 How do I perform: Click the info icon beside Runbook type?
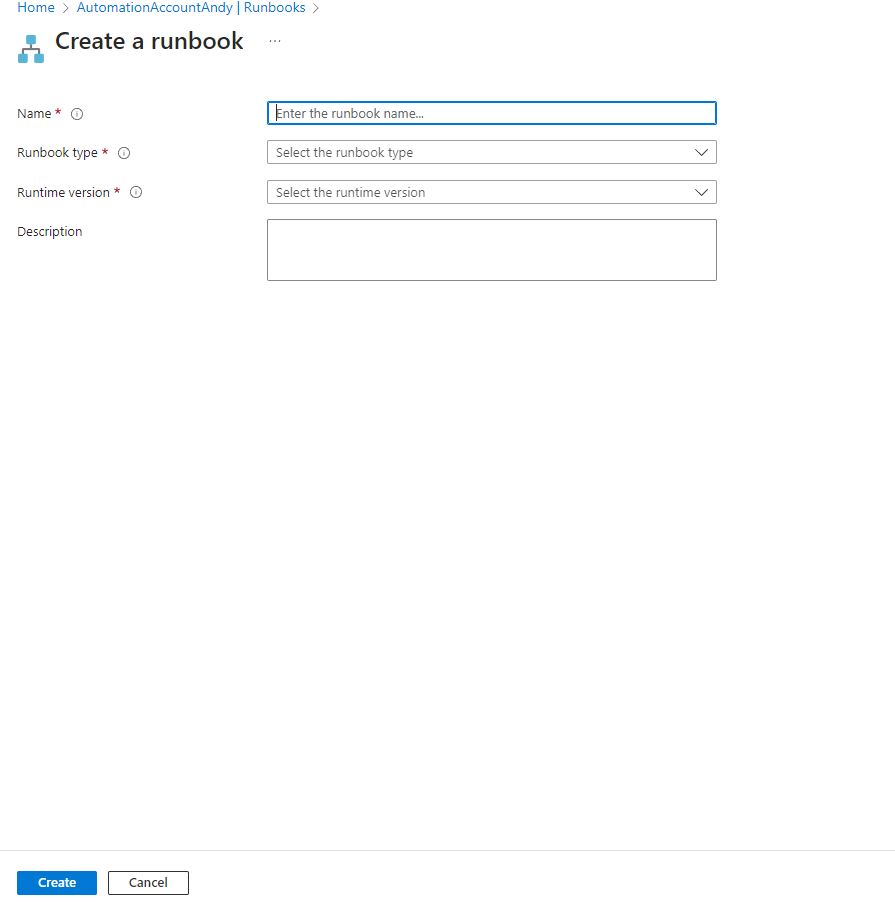pyautogui.click(x=124, y=153)
